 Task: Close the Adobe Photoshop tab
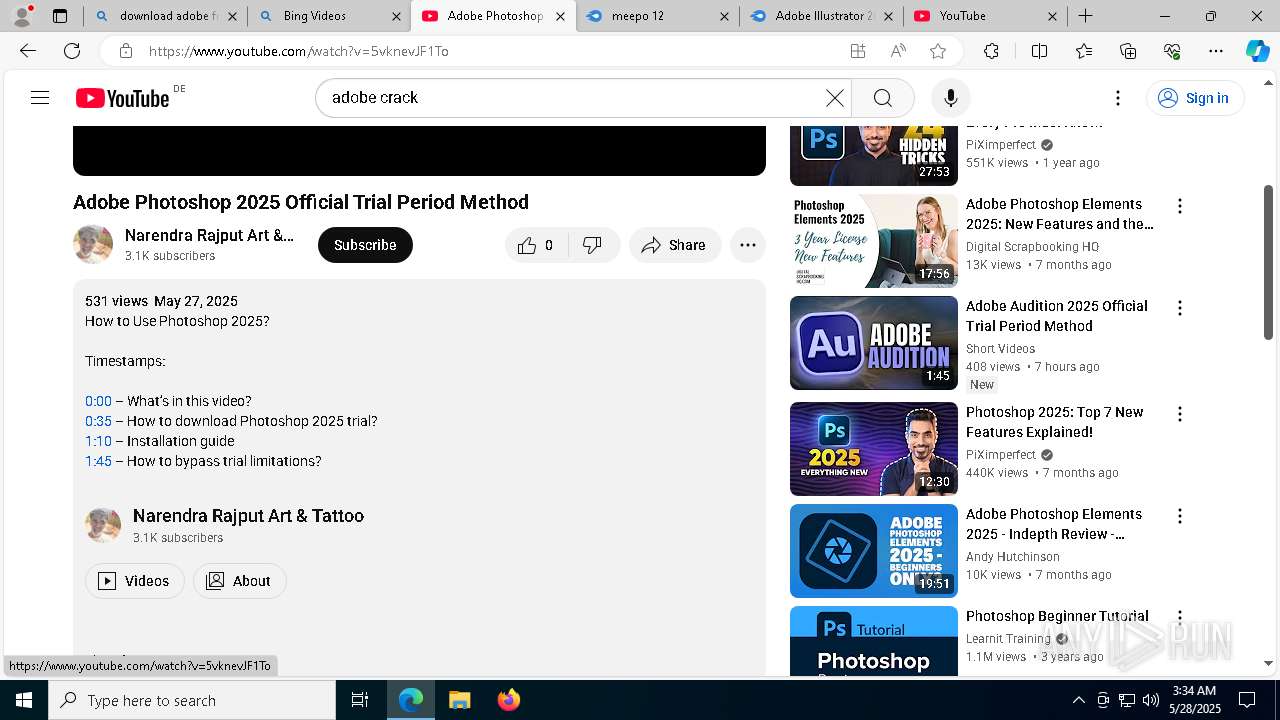click(x=560, y=16)
